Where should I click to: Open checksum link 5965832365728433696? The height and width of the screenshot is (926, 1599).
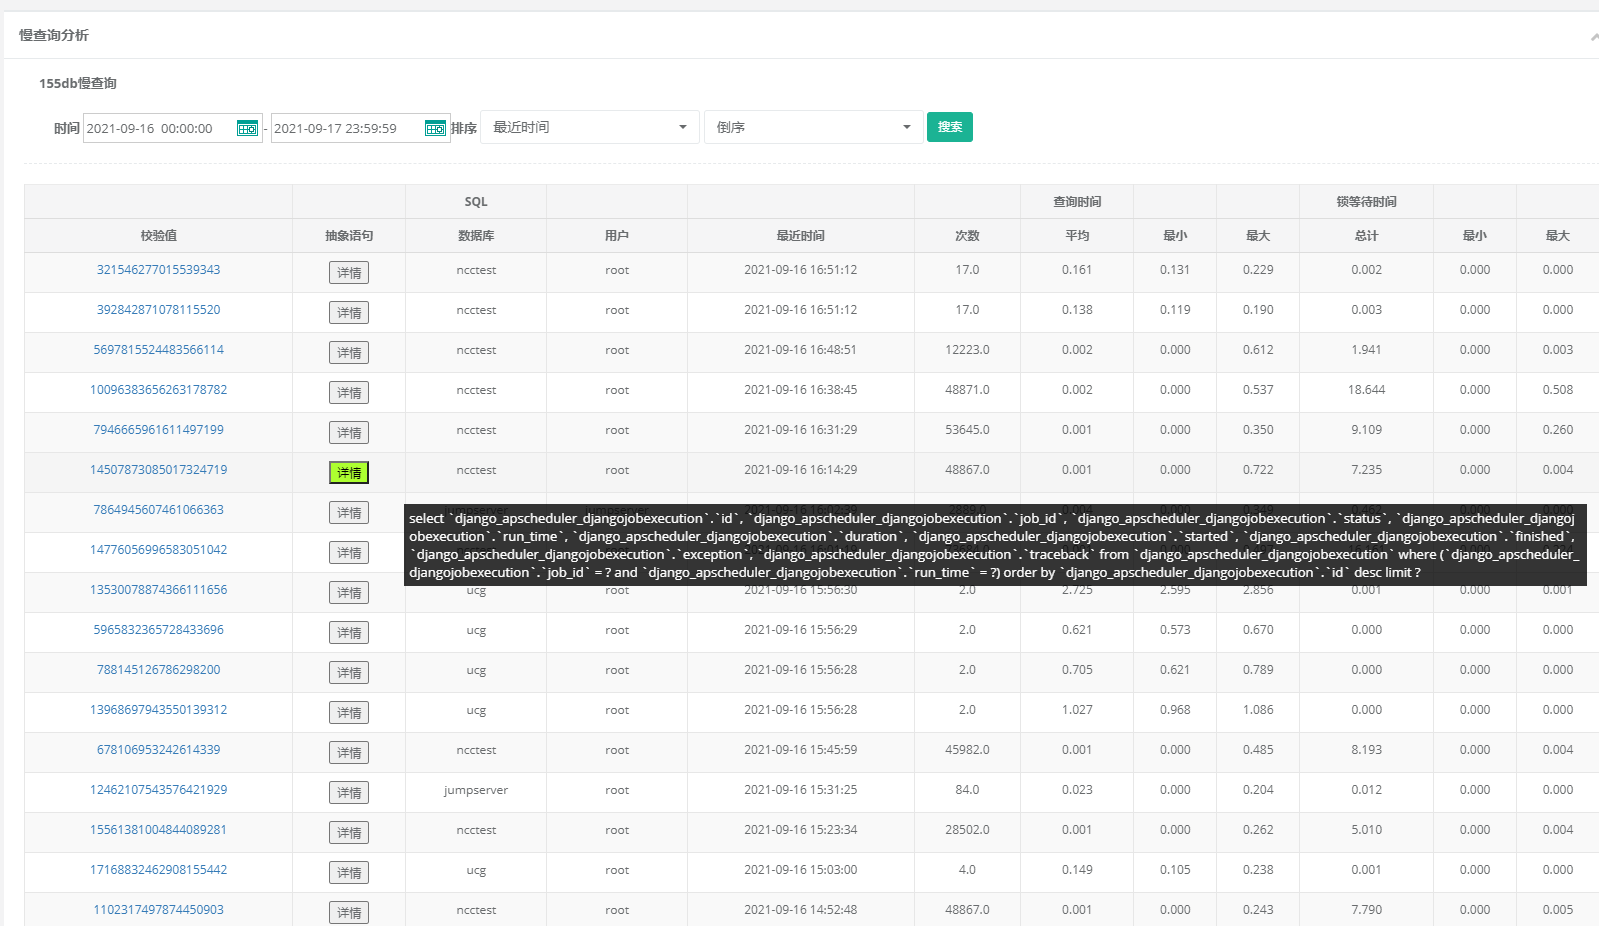point(158,630)
